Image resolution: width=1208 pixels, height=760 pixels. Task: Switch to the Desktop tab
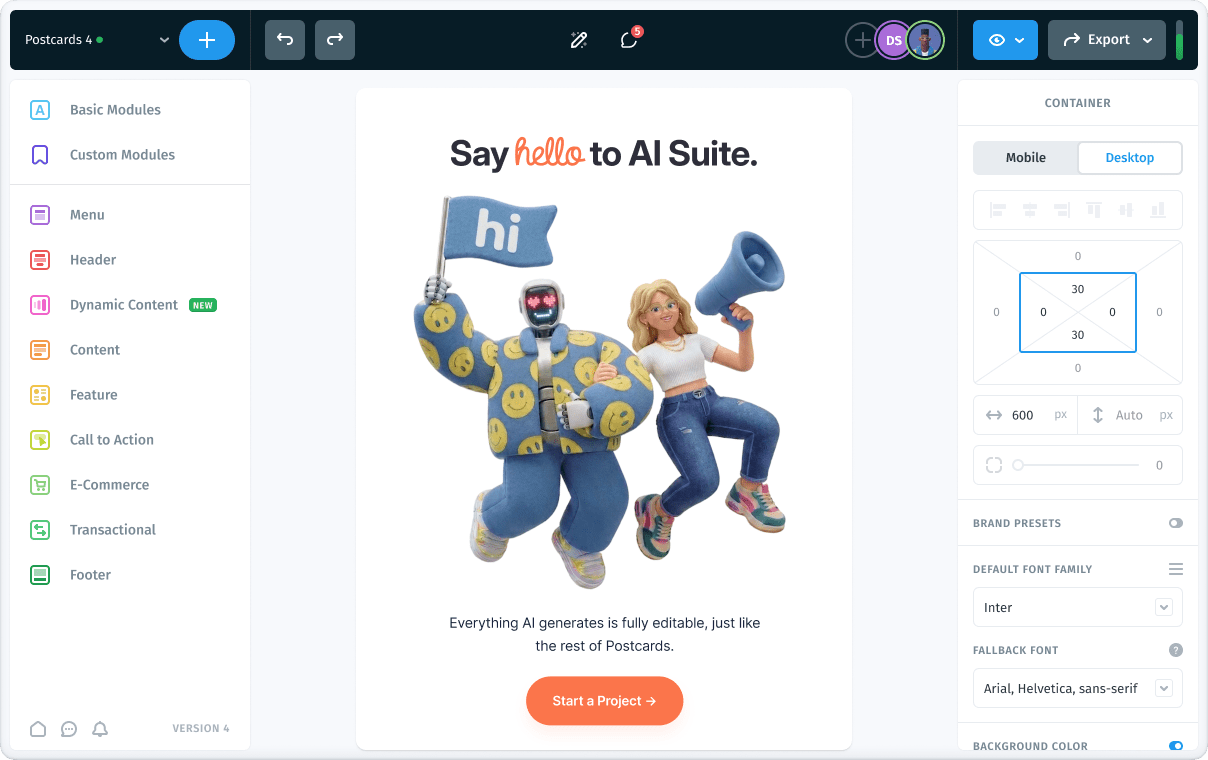pos(1130,158)
